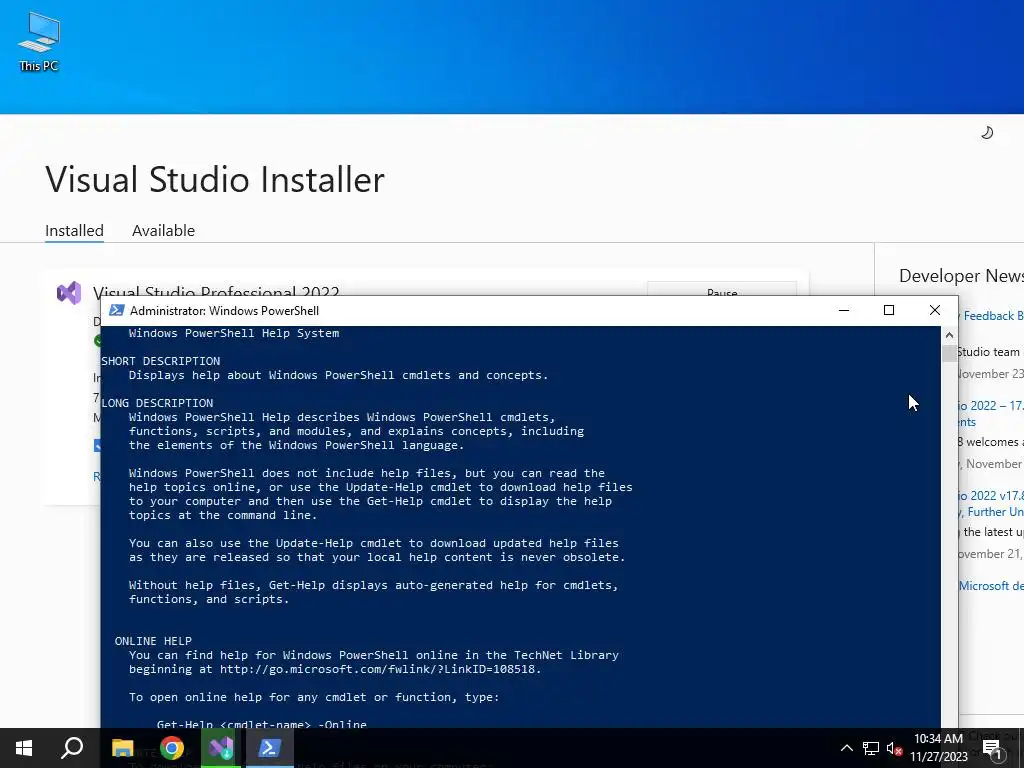Open the taskbar clock showing 10:34 AM
Screen dimensions: 1024x768
point(938,748)
